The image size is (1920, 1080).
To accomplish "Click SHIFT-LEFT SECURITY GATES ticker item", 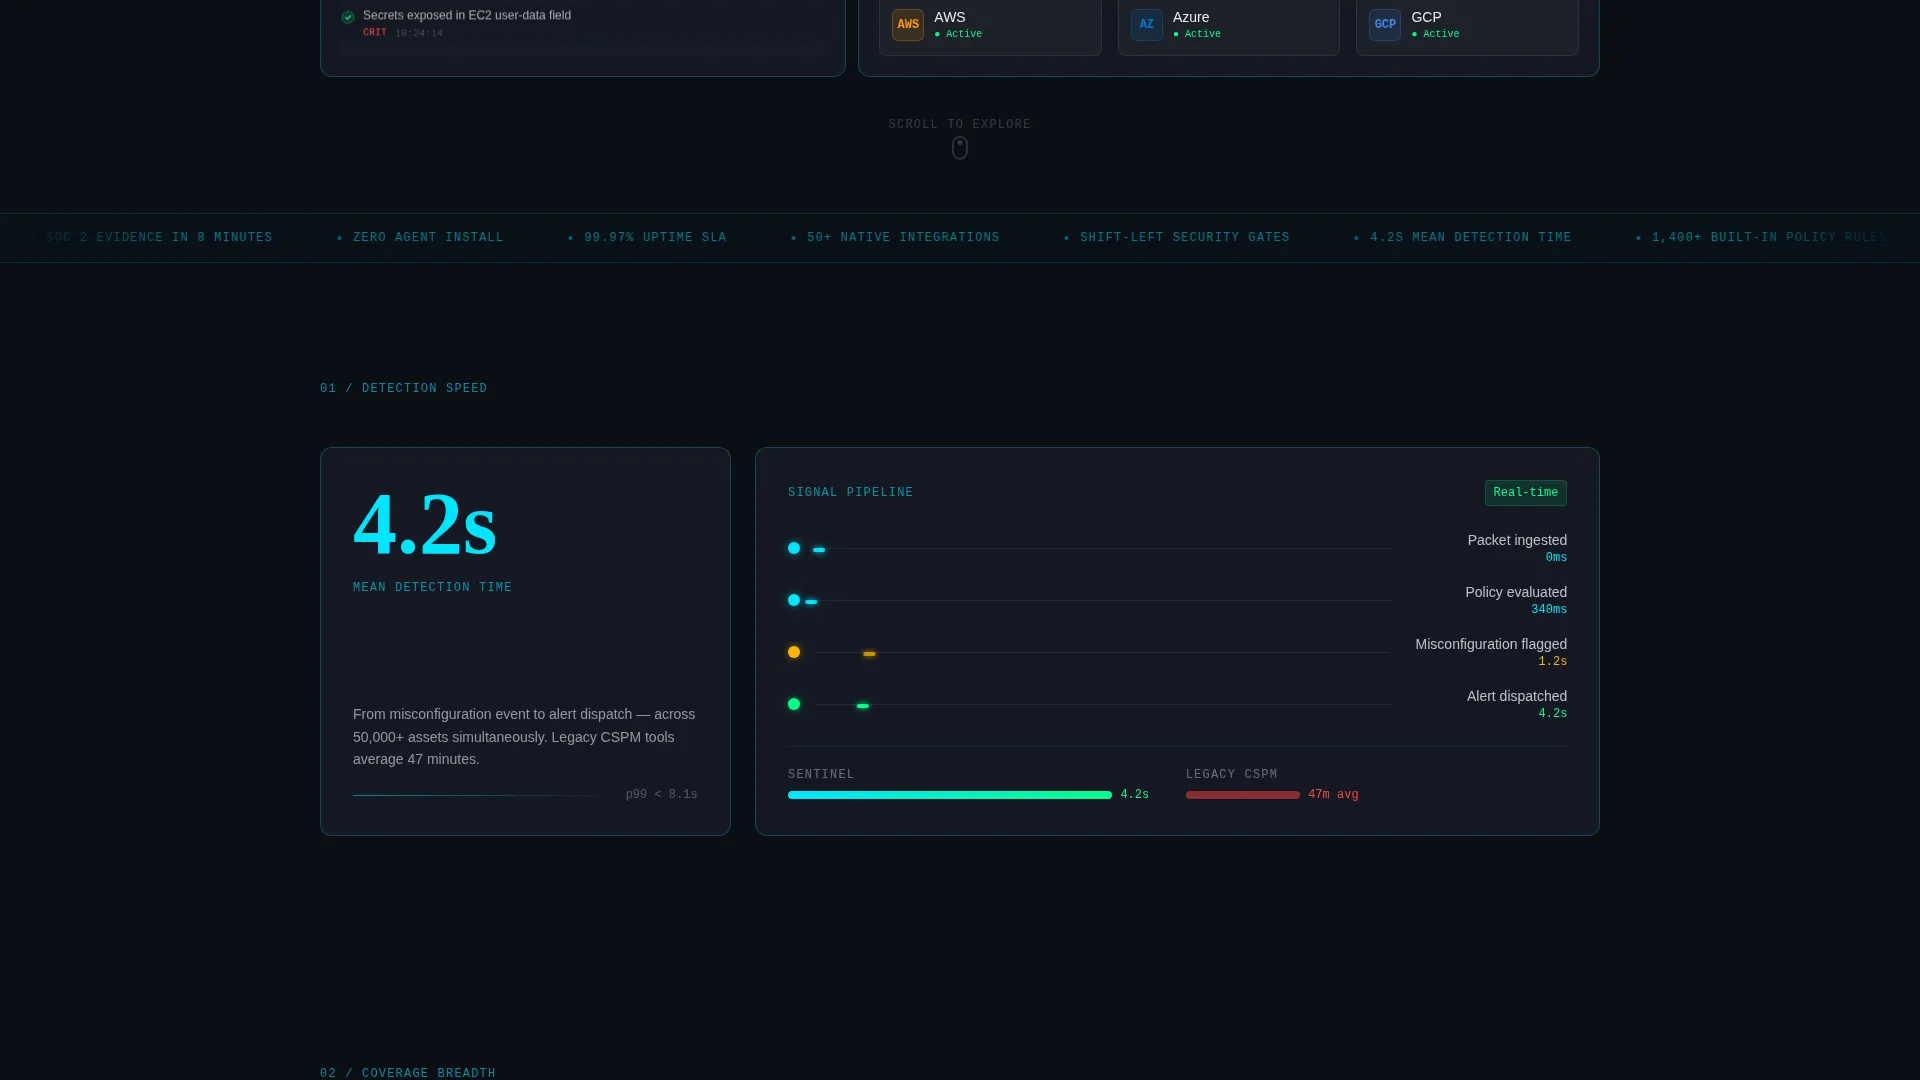I will 1184,238.
